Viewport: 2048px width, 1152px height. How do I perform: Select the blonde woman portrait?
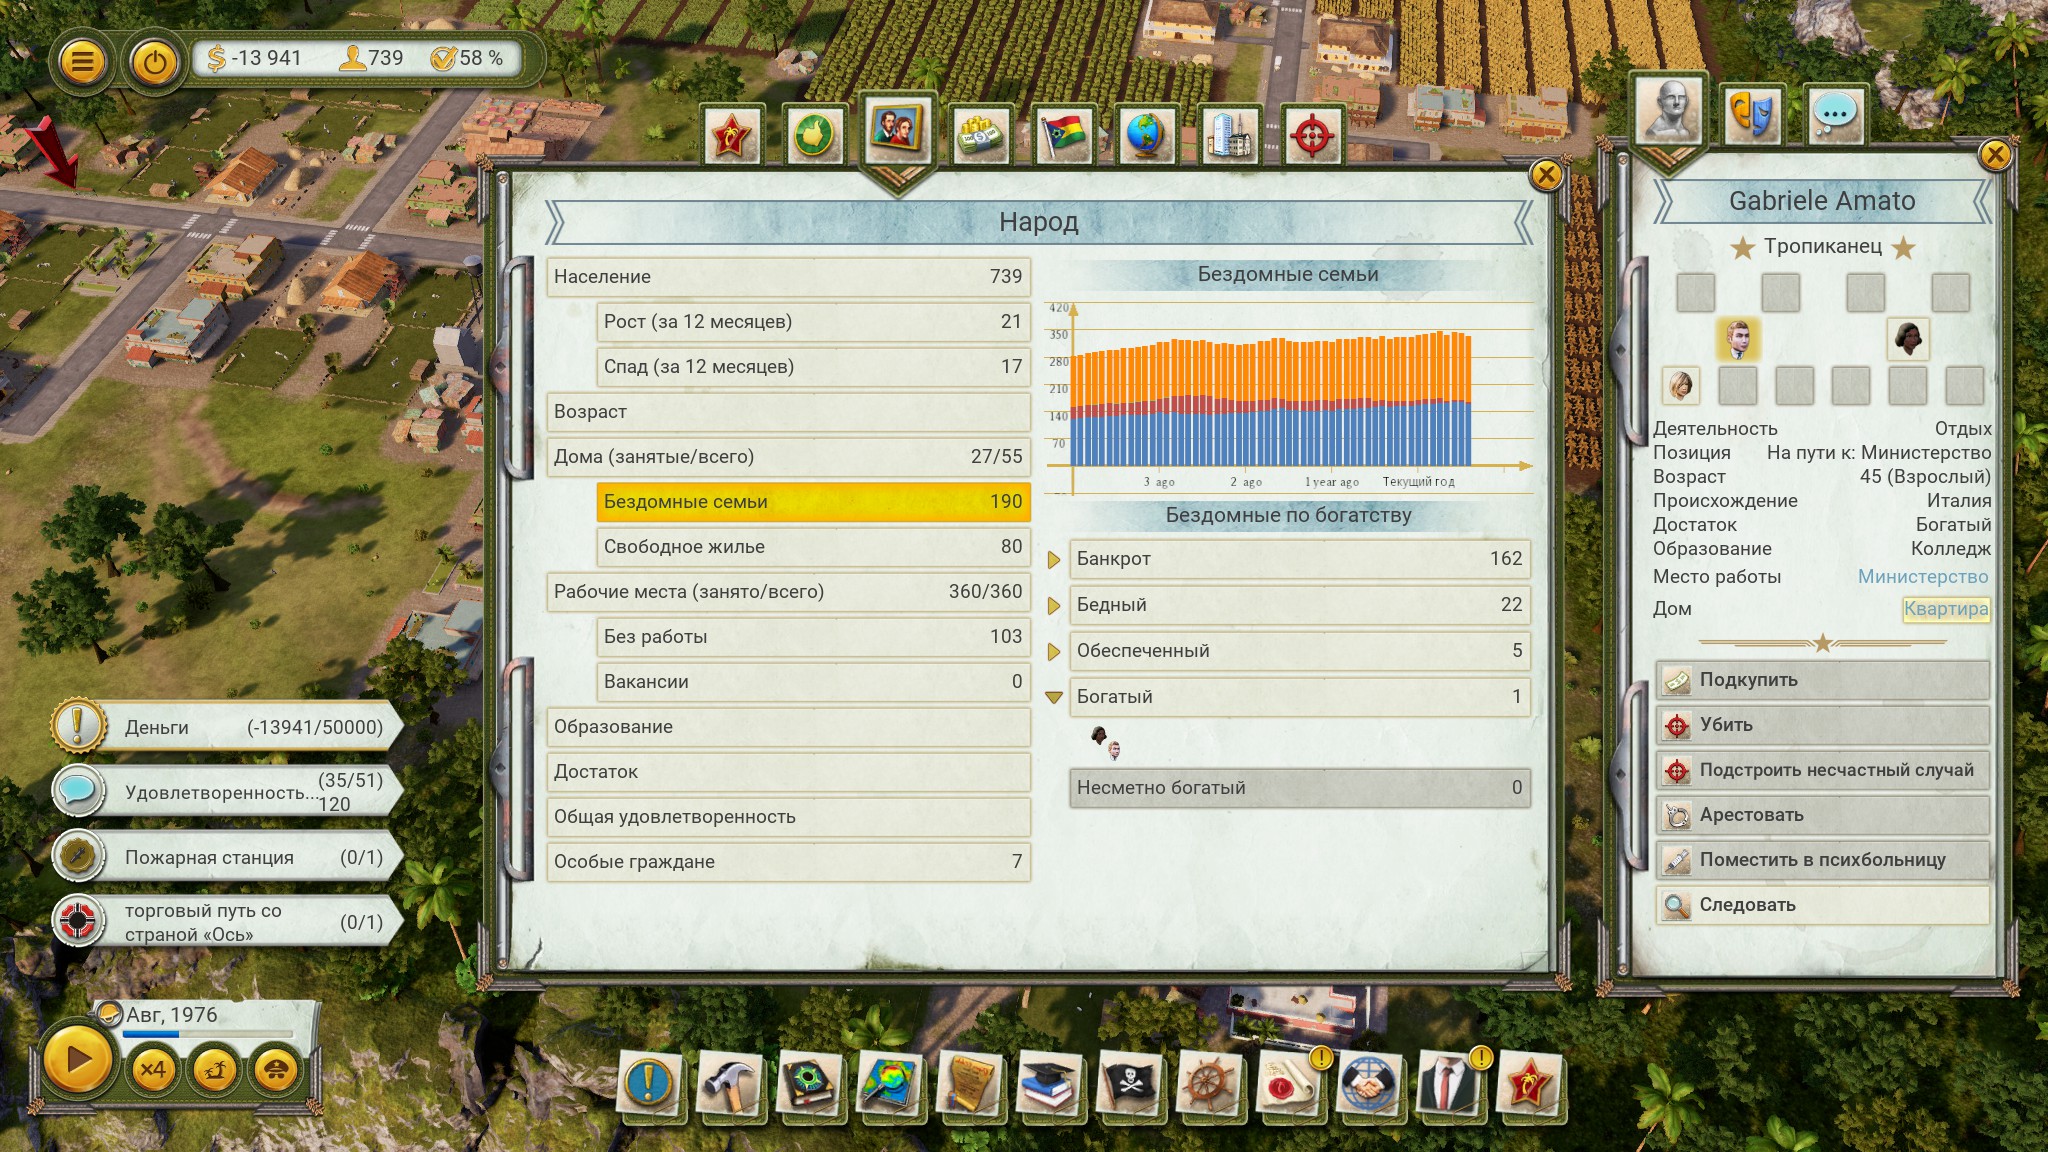(x=1681, y=385)
